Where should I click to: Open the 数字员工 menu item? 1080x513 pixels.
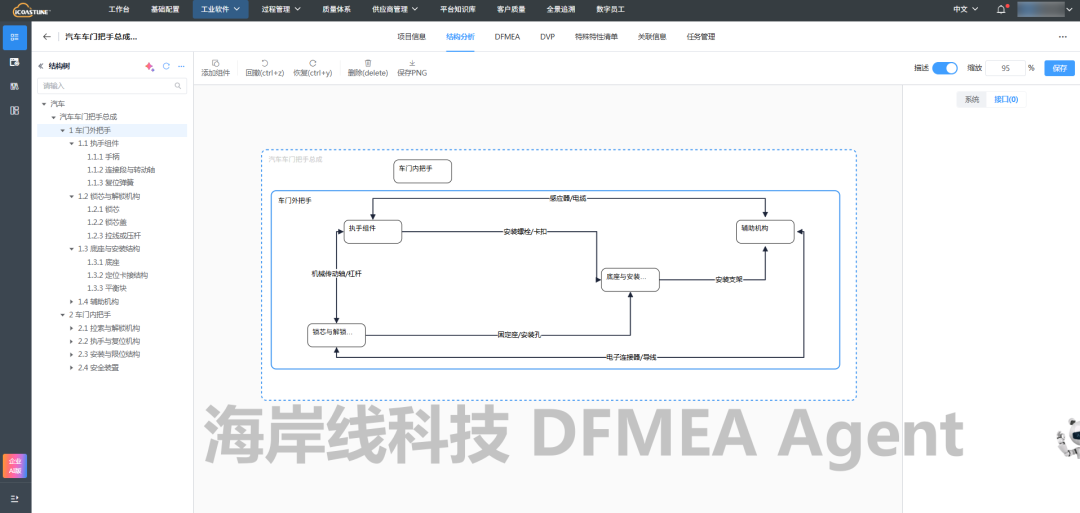click(x=610, y=10)
